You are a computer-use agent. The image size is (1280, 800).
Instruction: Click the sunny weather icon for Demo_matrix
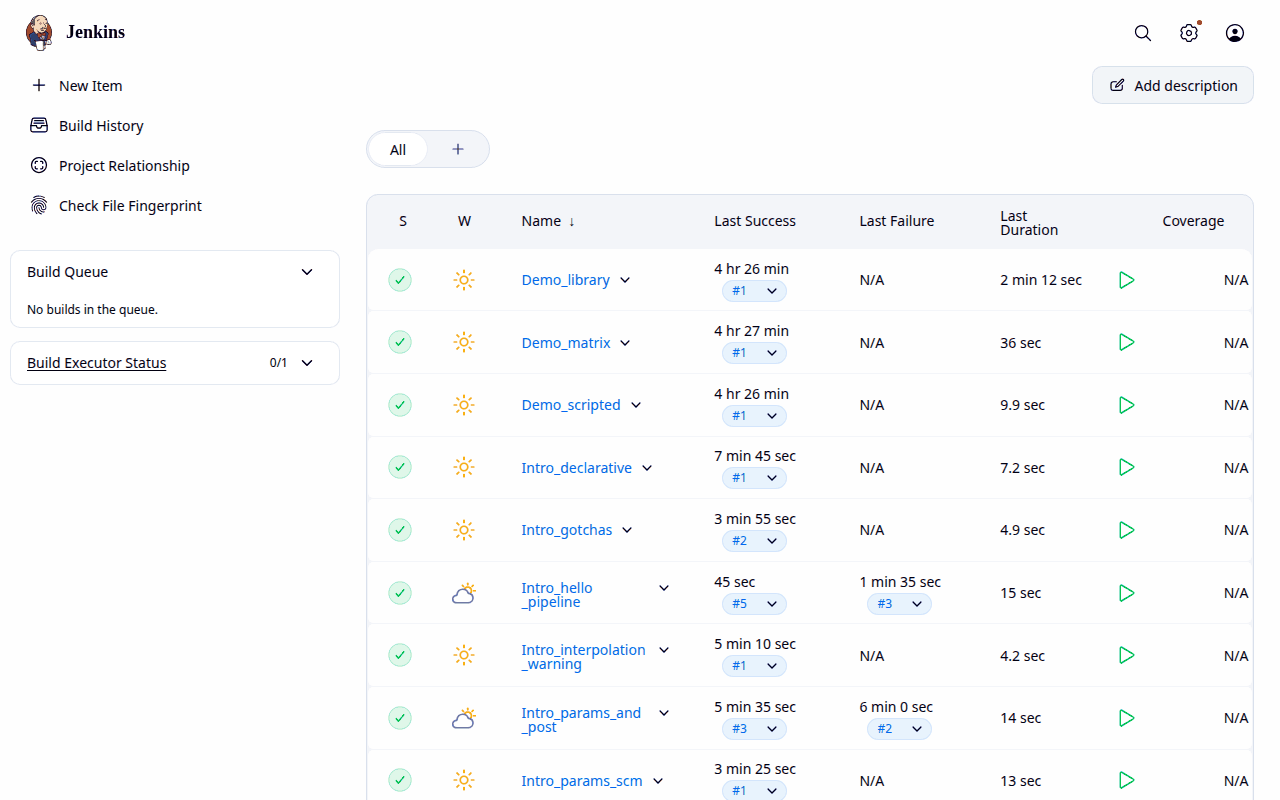tap(463, 342)
